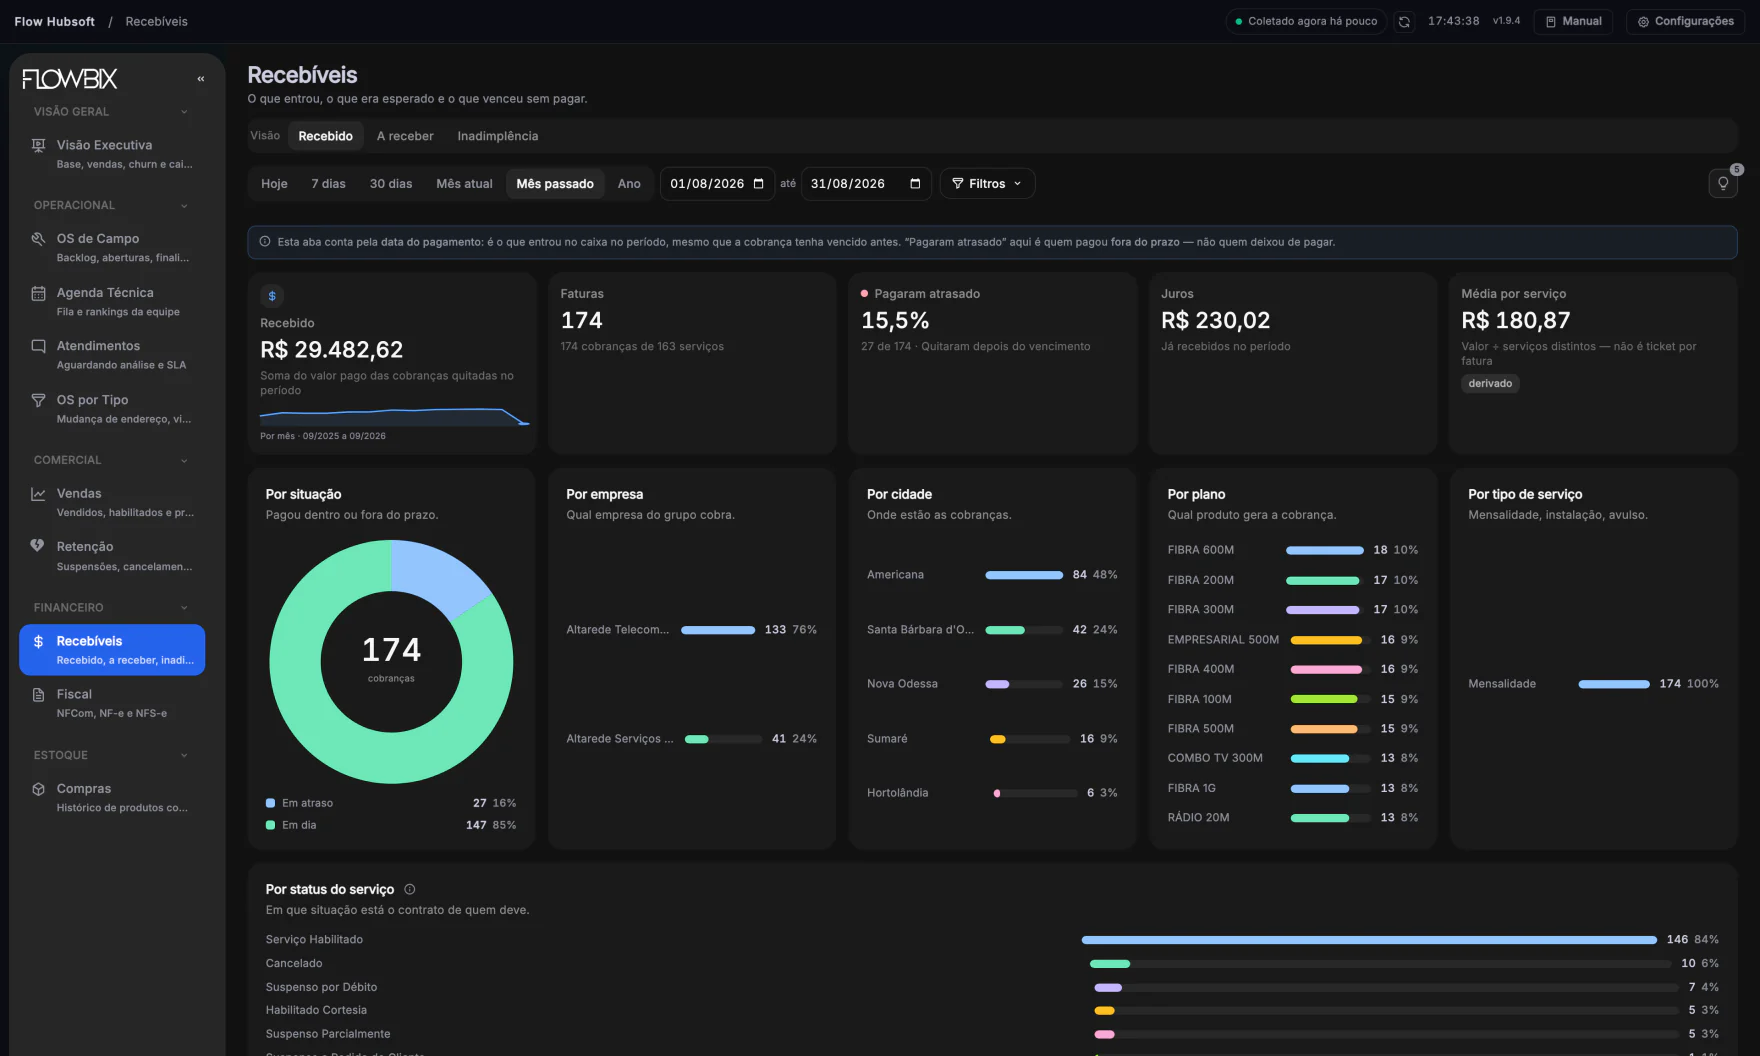Click the FIBRA 600M bar in Por plano
The width and height of the screenshot is (1760, 1056).
[x=1325, y=550]
